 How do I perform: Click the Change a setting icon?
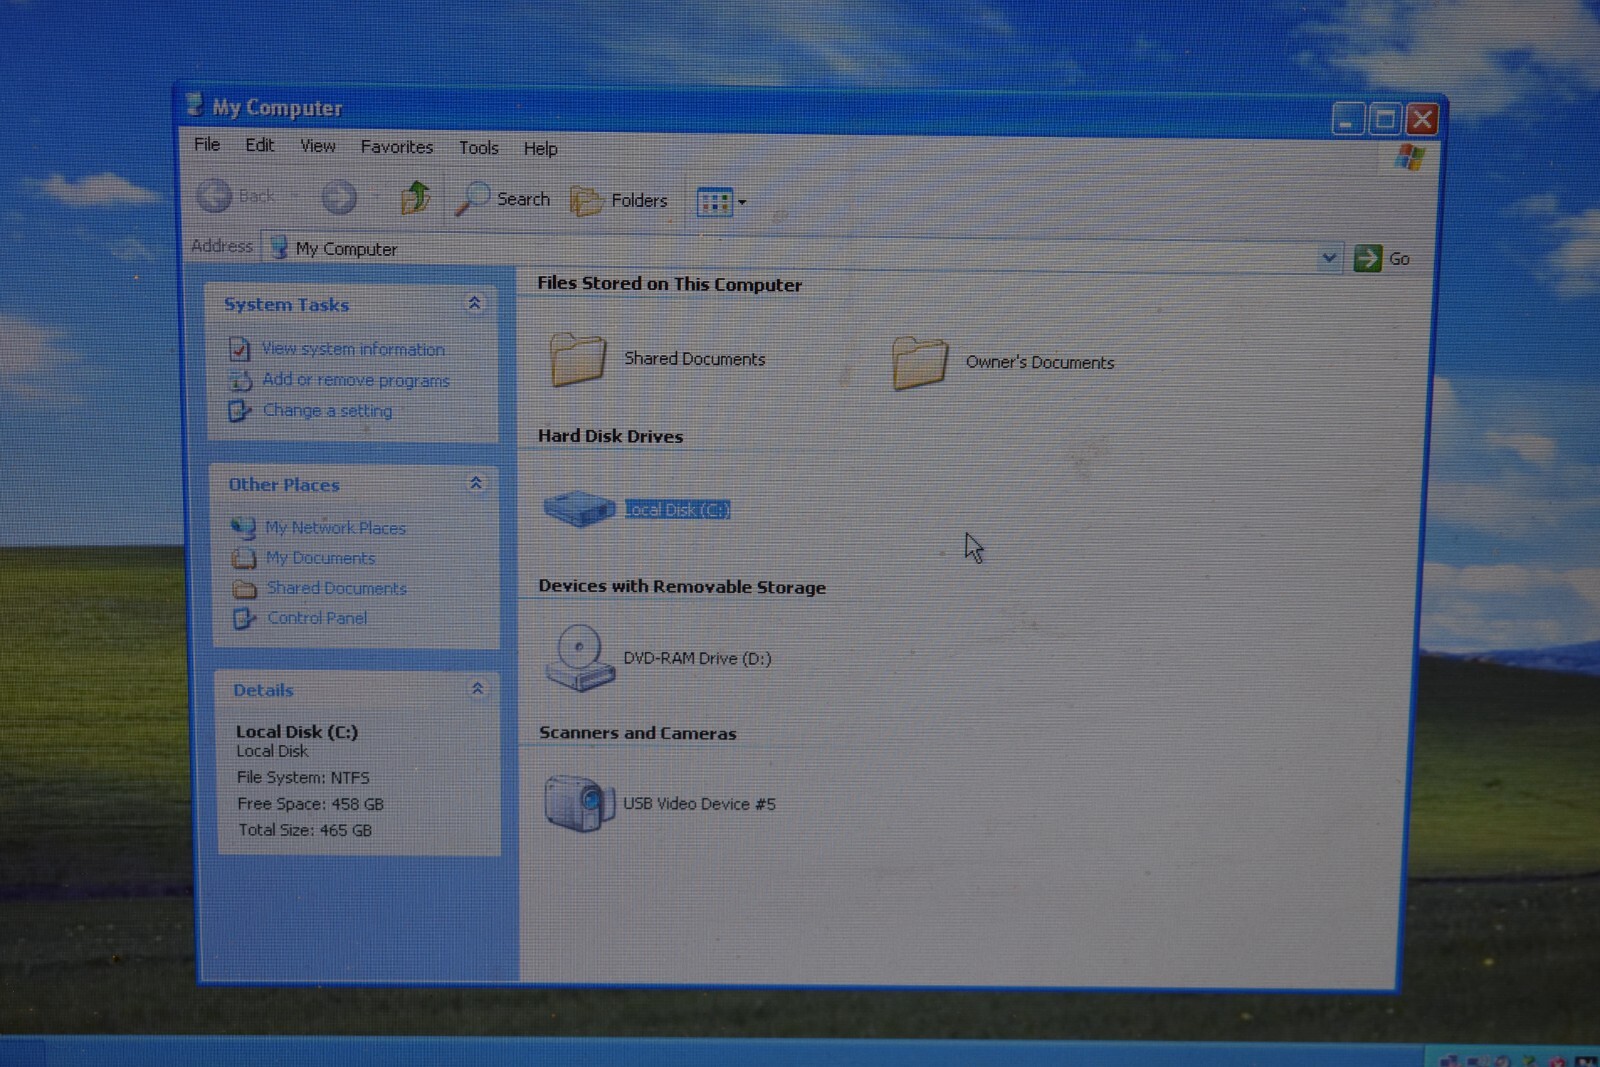pyautogui.click(x=239, y=410)
